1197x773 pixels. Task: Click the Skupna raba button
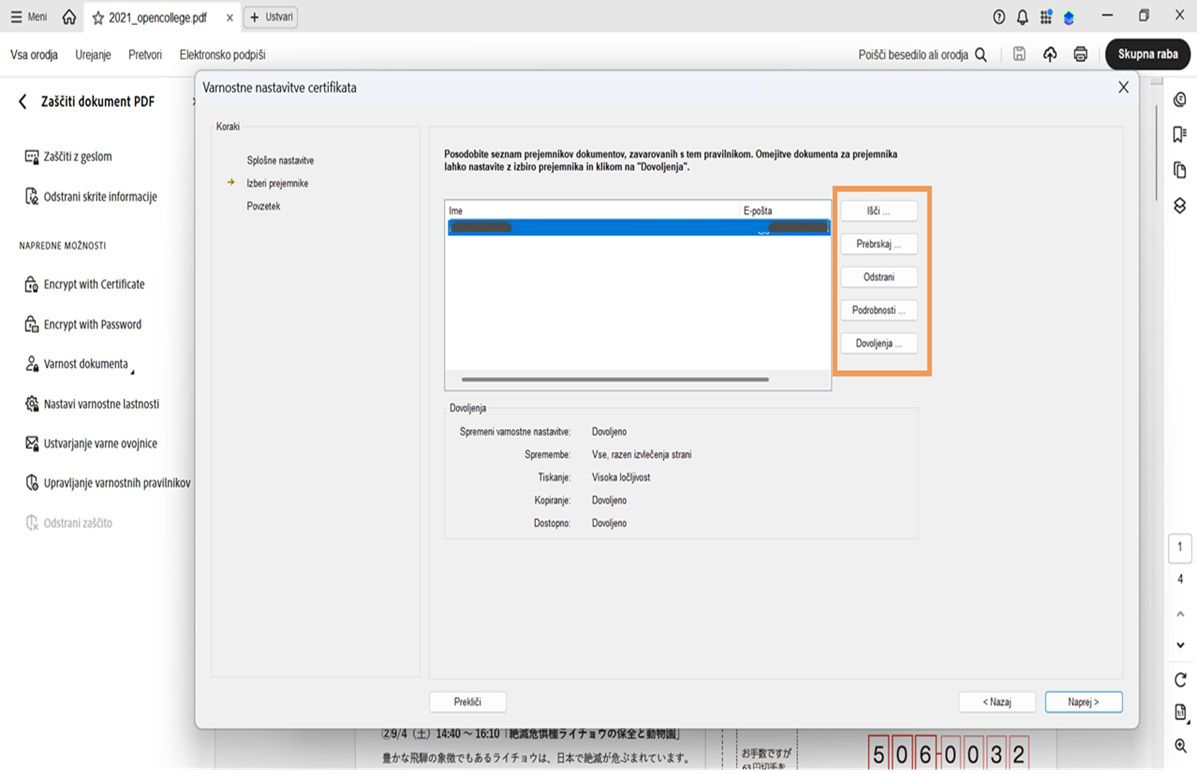pyautogui.click(x=1147, y=53)
